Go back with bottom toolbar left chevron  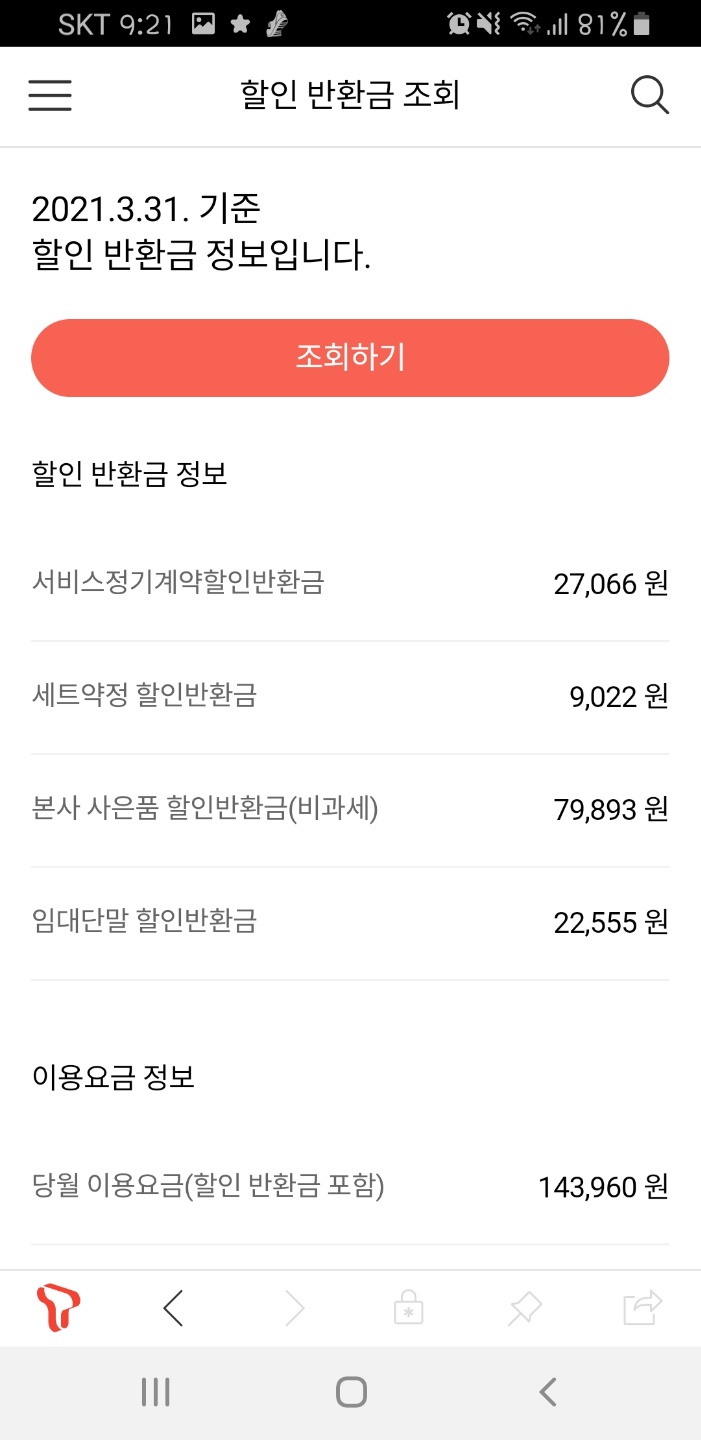173,1308
